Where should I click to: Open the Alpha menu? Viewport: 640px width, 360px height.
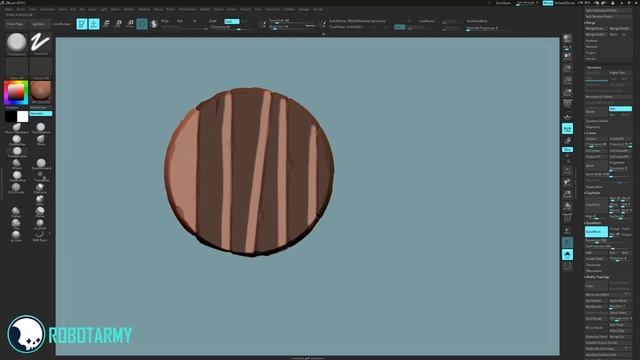(9, 9)
